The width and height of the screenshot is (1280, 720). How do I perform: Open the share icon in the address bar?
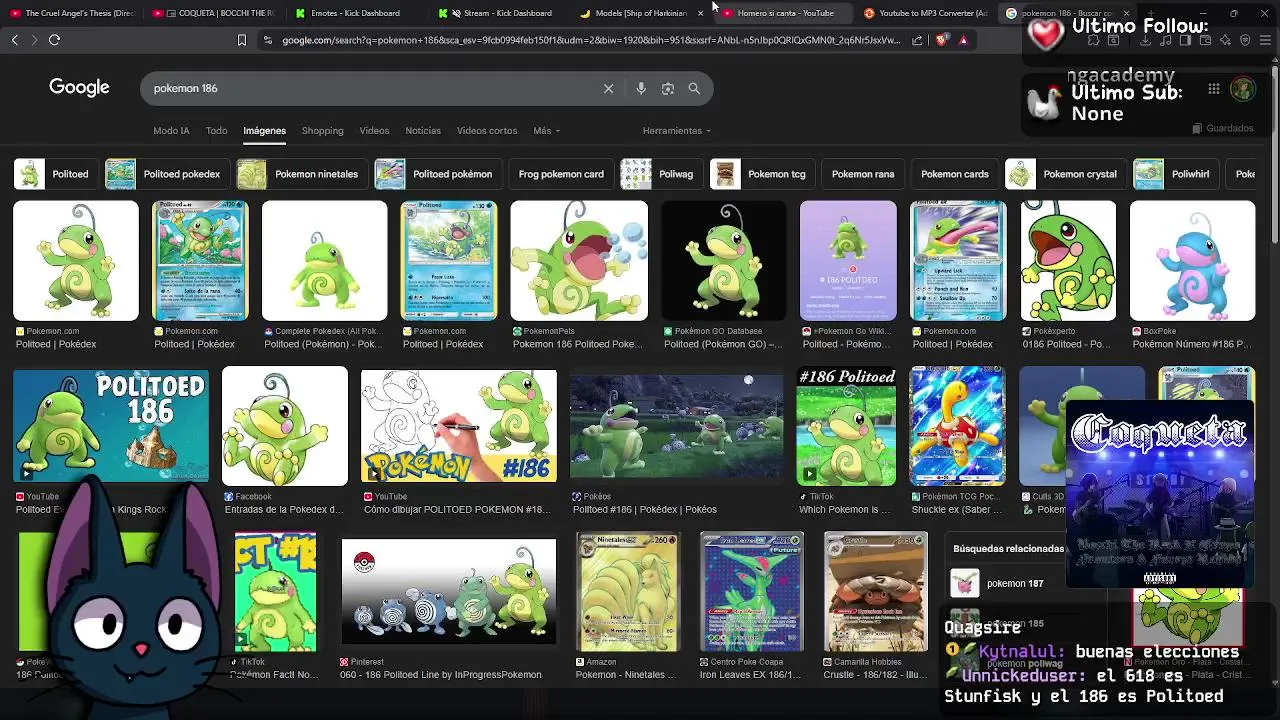click(917, 40)
